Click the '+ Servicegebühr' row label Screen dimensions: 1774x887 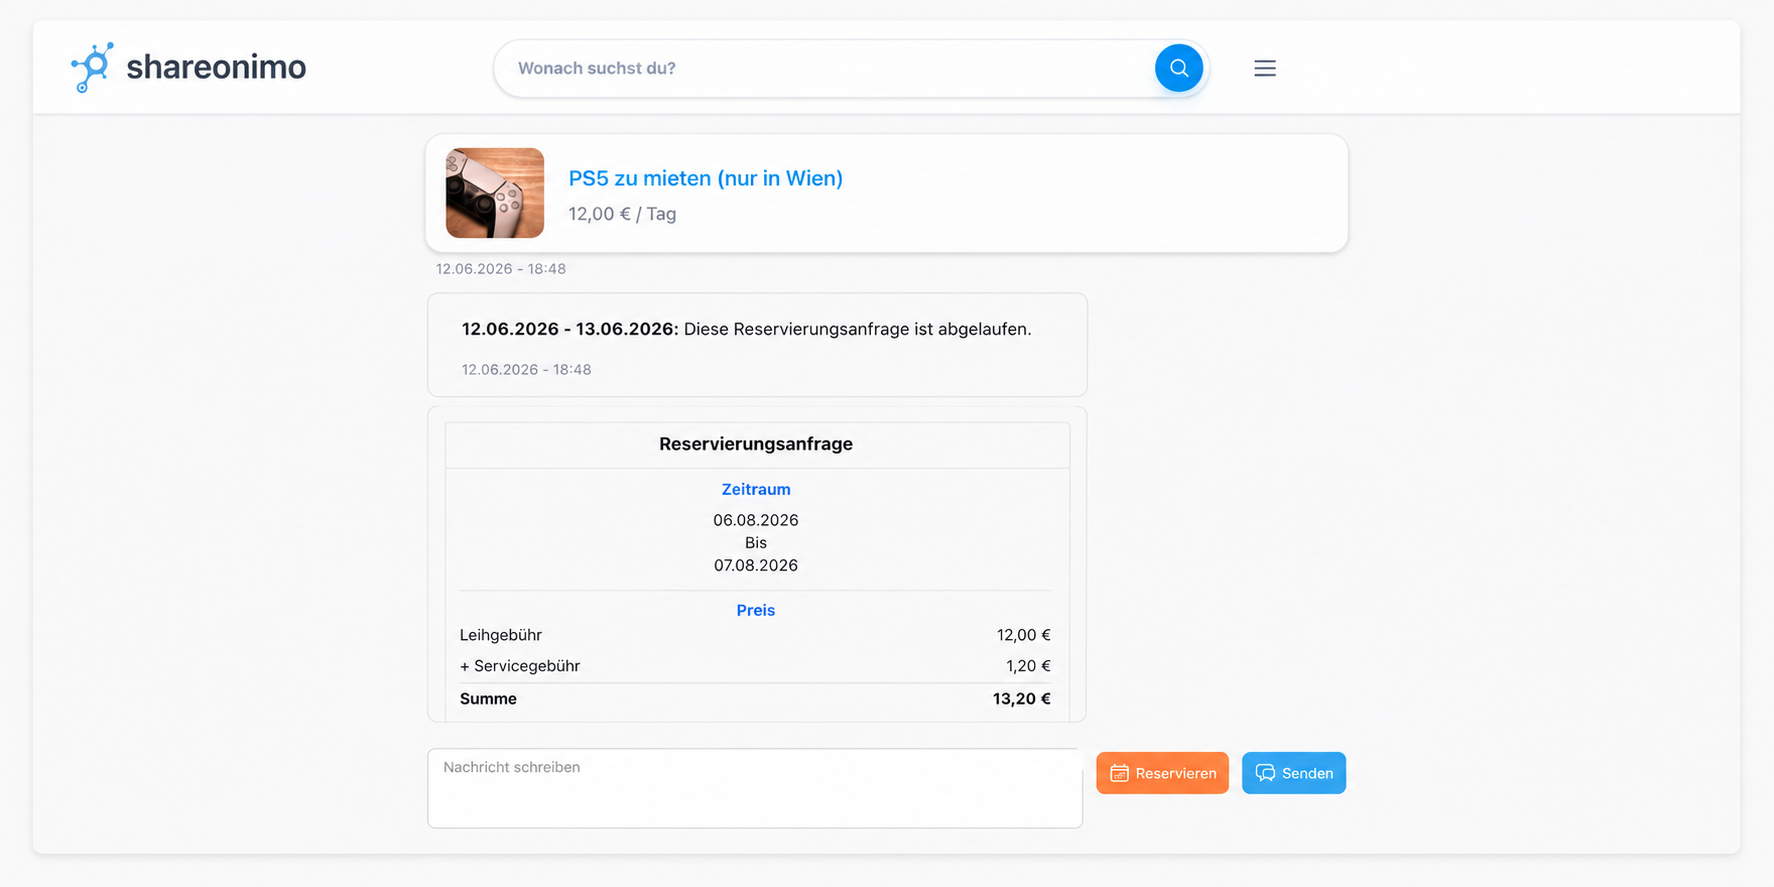[x=520, y=666]
